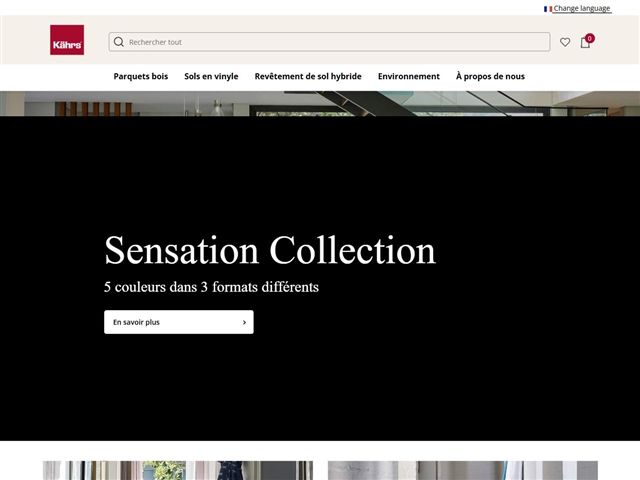Open the wishlist heart icon
640x480 pixels.
click(565, 42)
